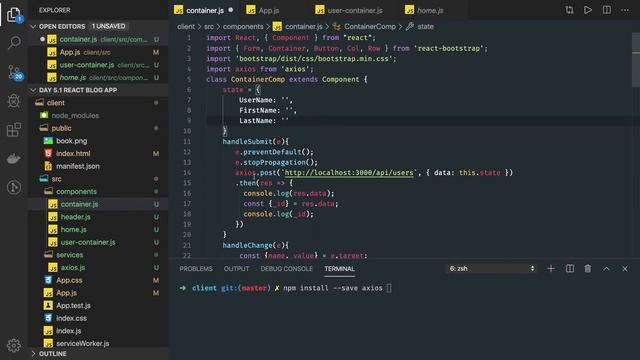Viewport: 640px width, 360px height.
Task: Open index.css in explorer tree
Action: tap(71, 318)
